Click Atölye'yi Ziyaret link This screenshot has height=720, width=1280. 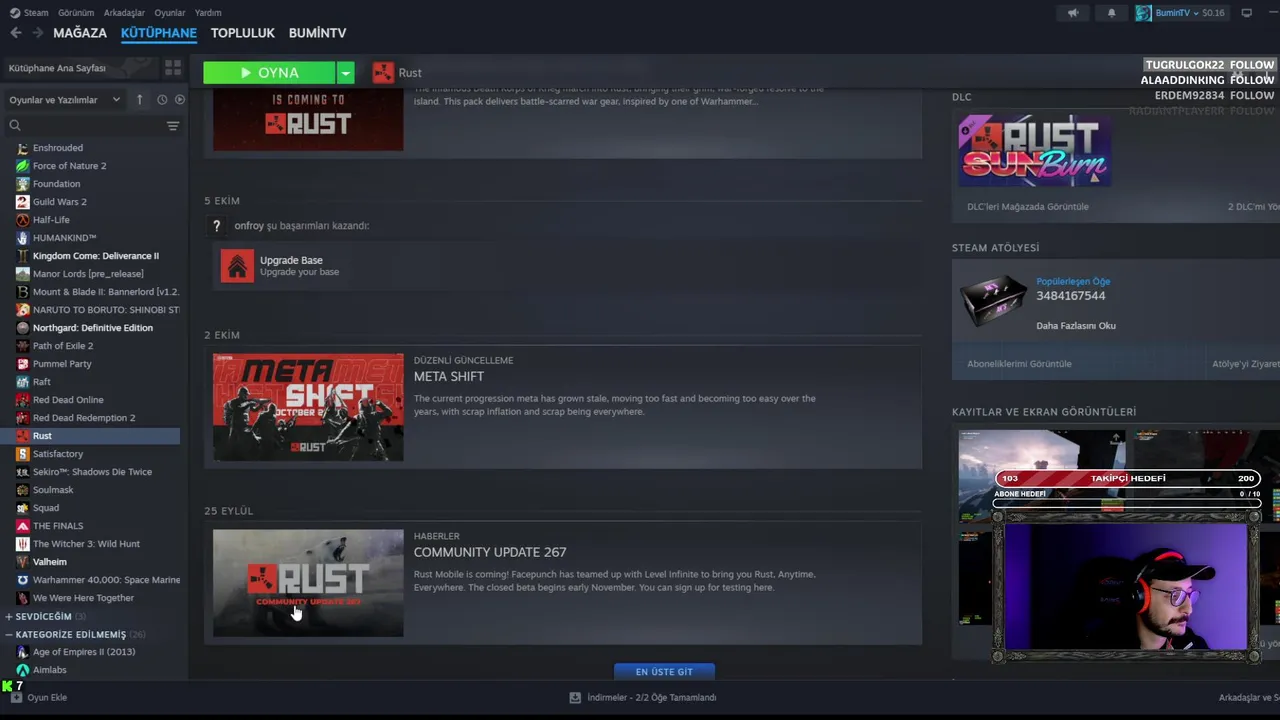tap(1245, 364)
